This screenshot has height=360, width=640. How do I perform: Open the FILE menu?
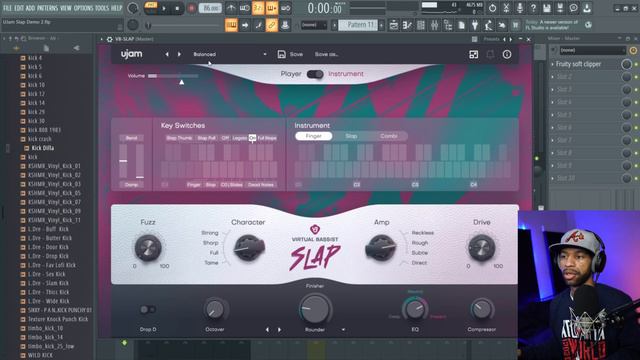pyautogui.click(x=7, y=8)
